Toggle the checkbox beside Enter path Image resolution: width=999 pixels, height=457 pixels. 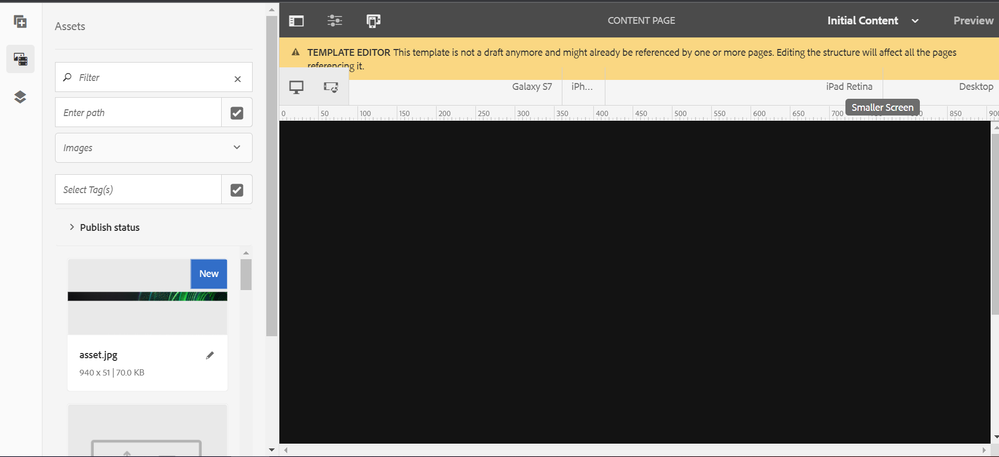click(237, 113)
